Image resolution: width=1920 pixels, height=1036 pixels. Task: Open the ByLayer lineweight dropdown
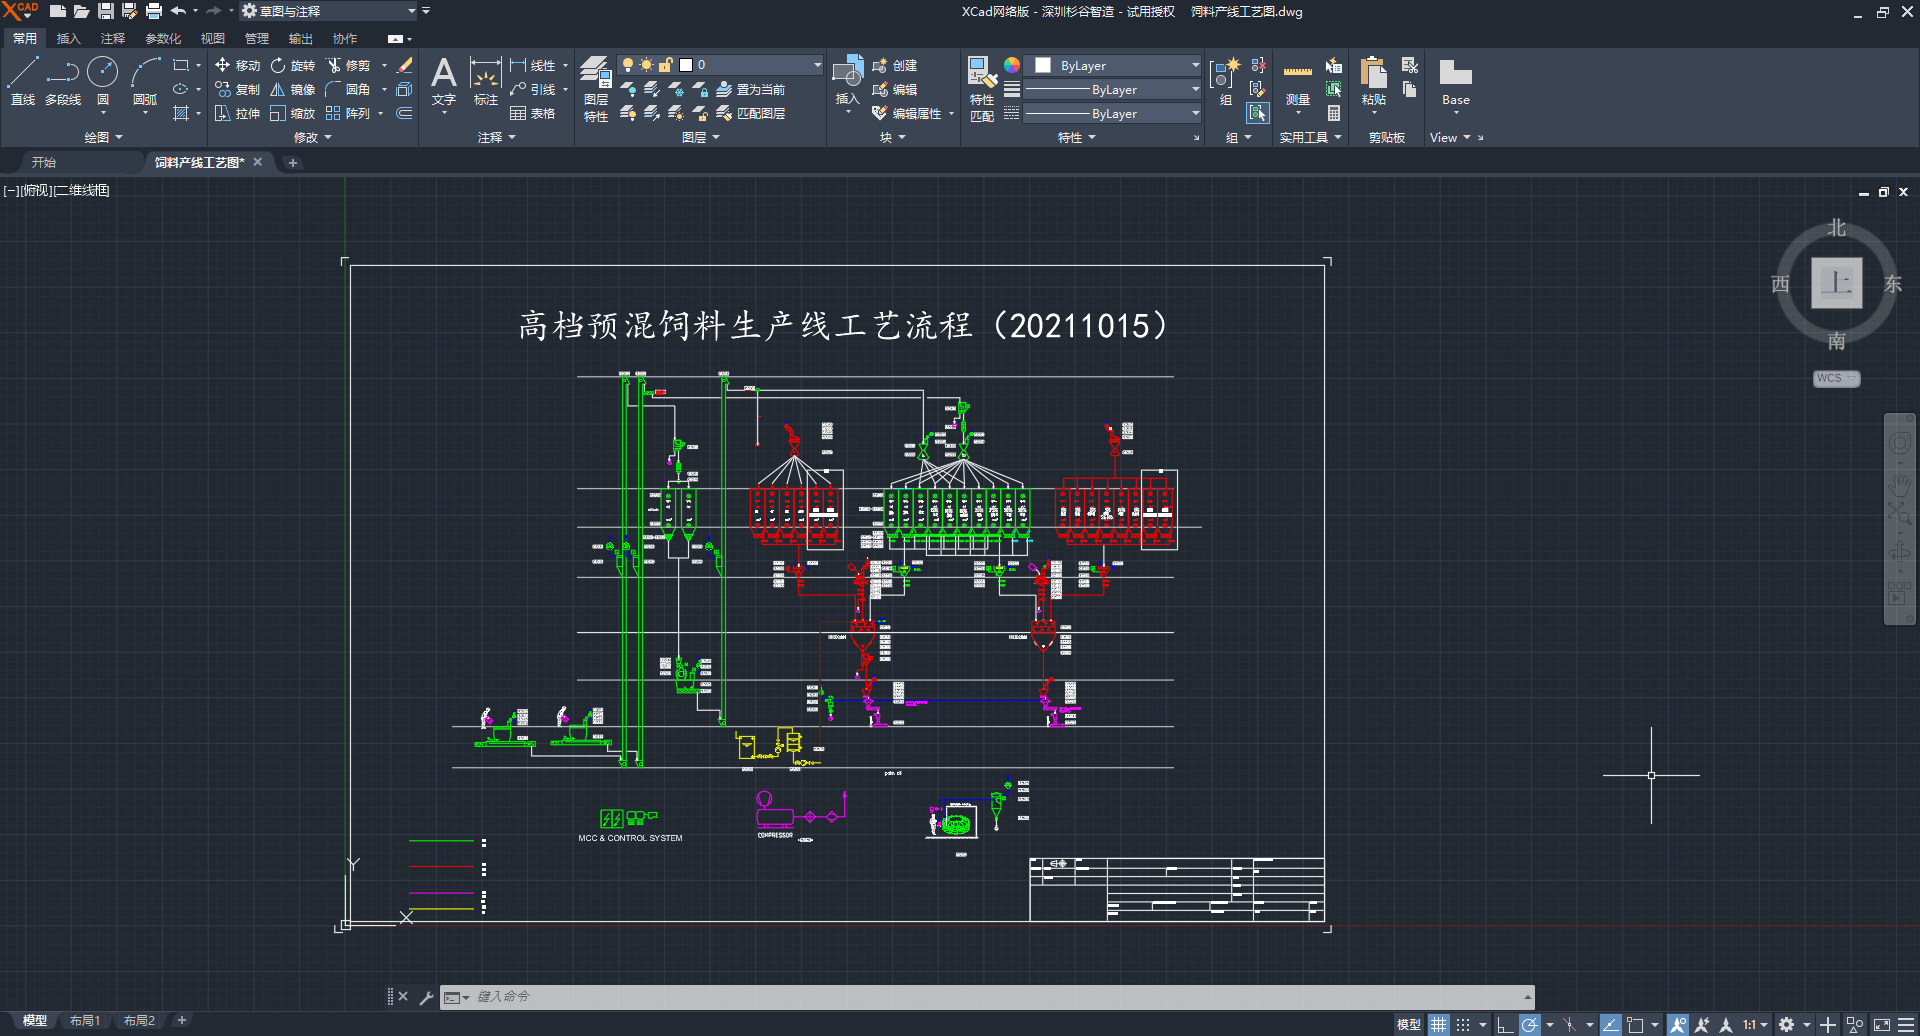(1195, 89)
